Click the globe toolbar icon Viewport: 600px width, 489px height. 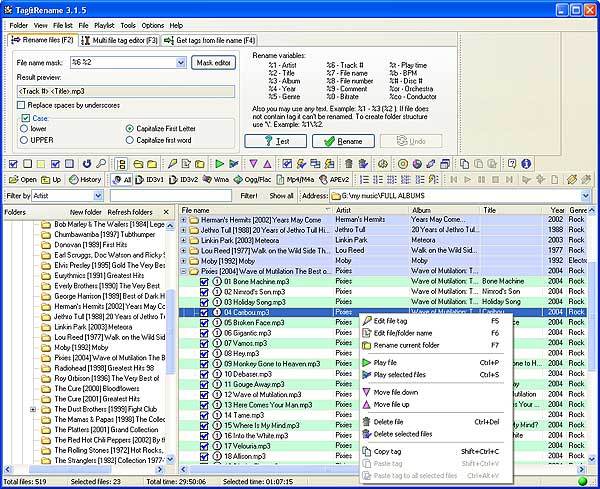click(417, 164)
